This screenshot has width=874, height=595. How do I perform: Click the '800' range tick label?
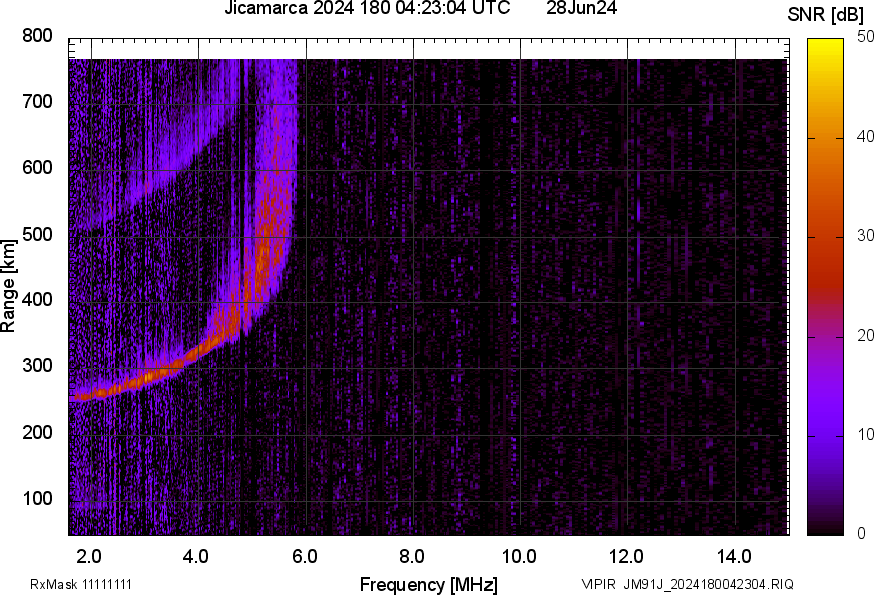[x=37, y=36]
